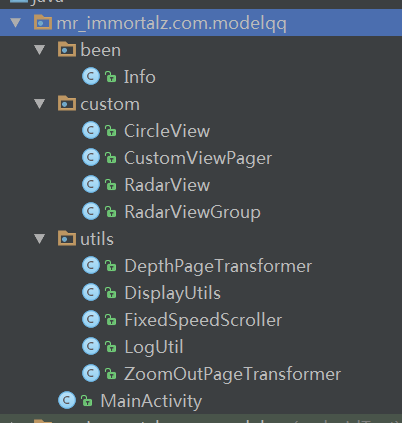Click the MainActivity class icon
This screenshot has height=423, width=402.
67,400
